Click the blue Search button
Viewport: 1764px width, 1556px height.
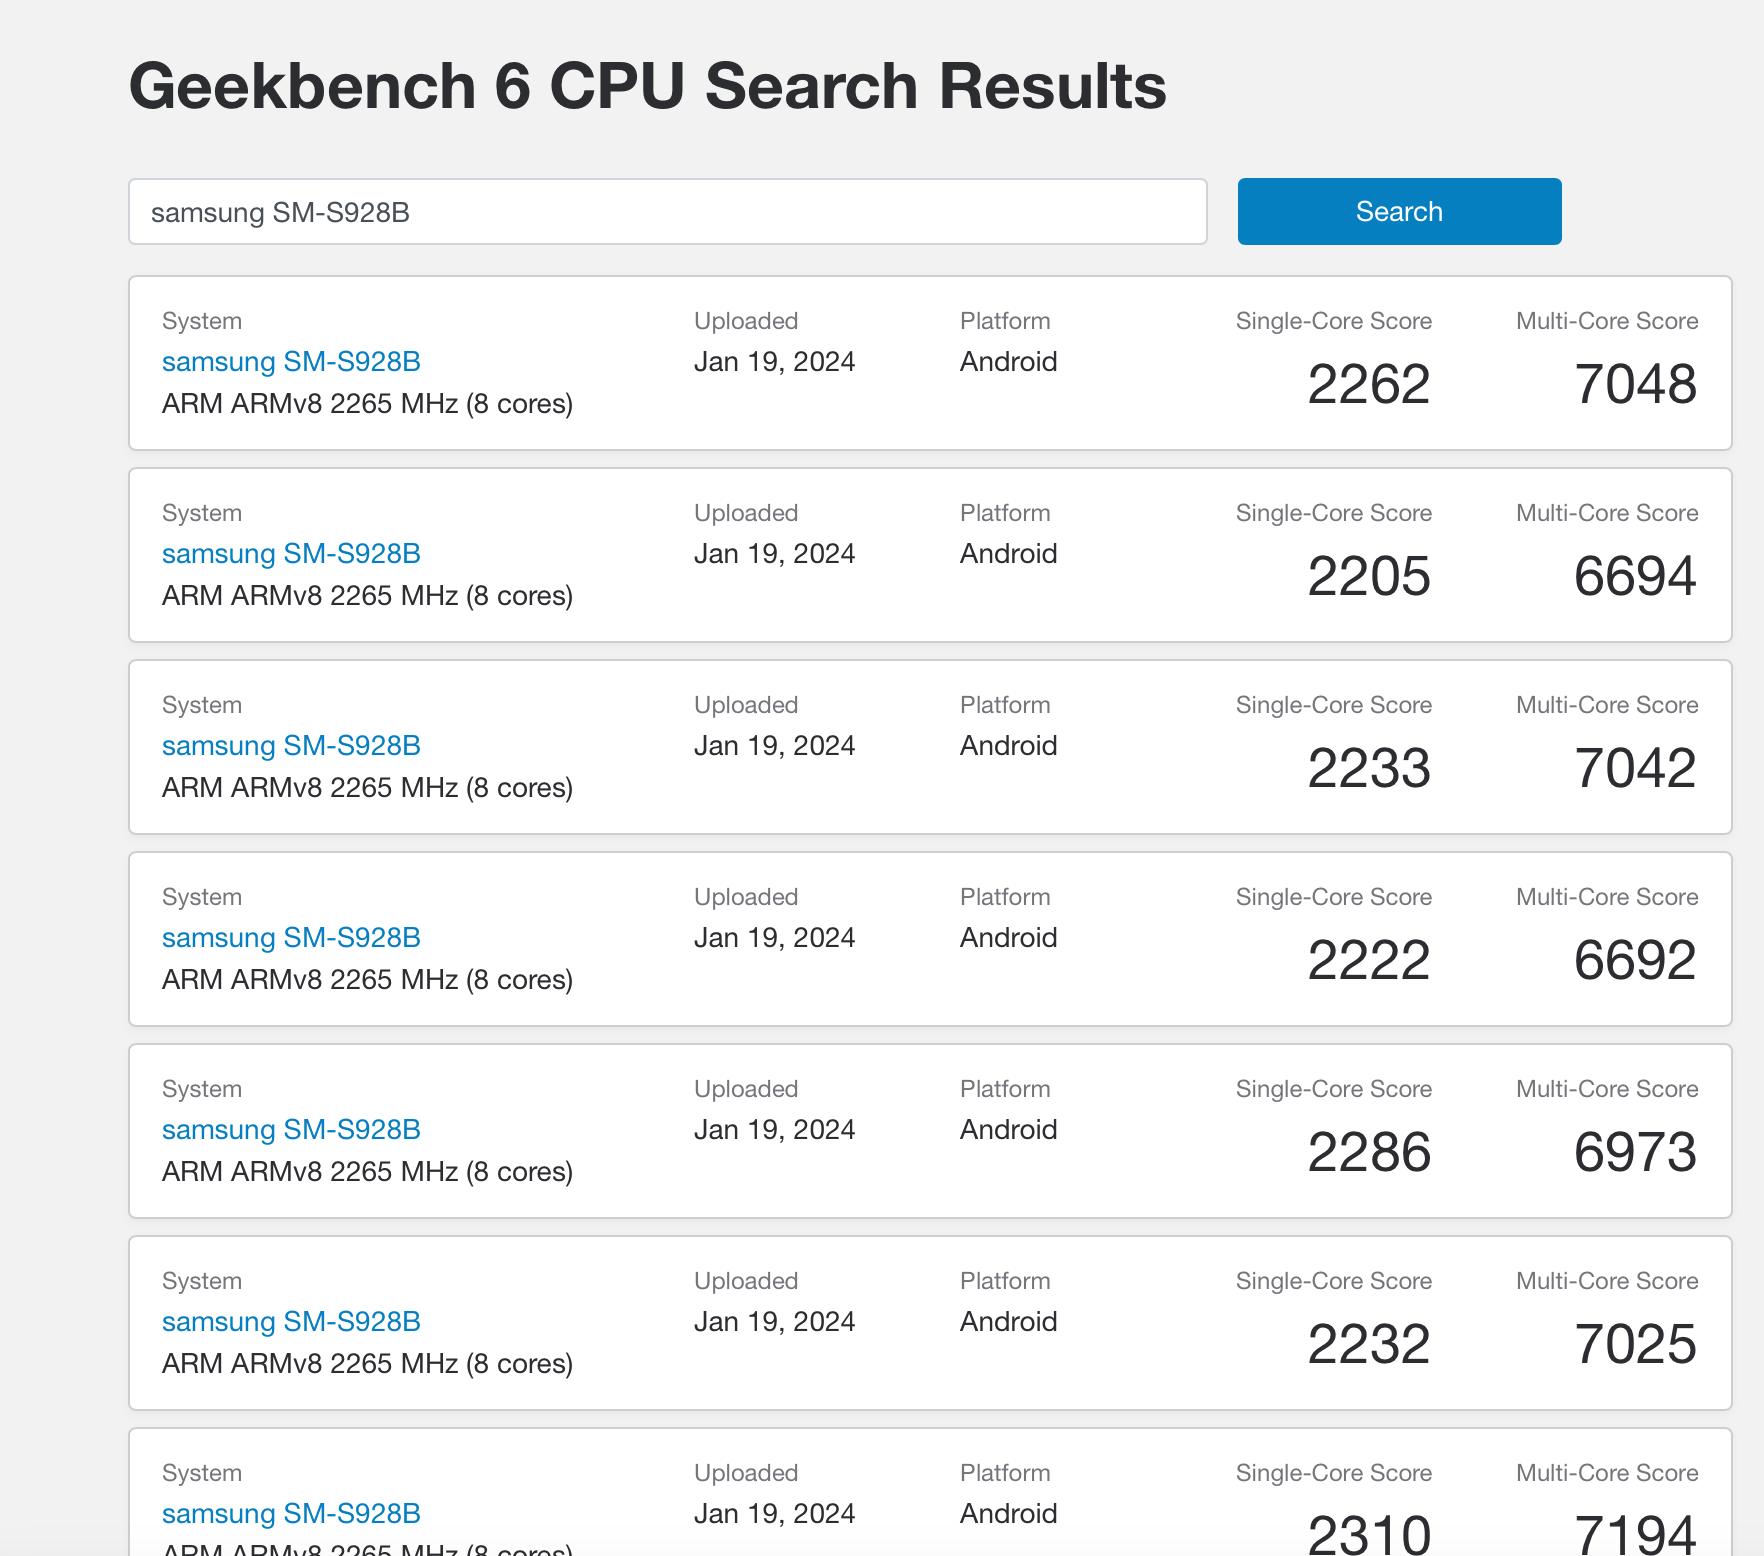pyautogui.click(x=1399, y=211)
